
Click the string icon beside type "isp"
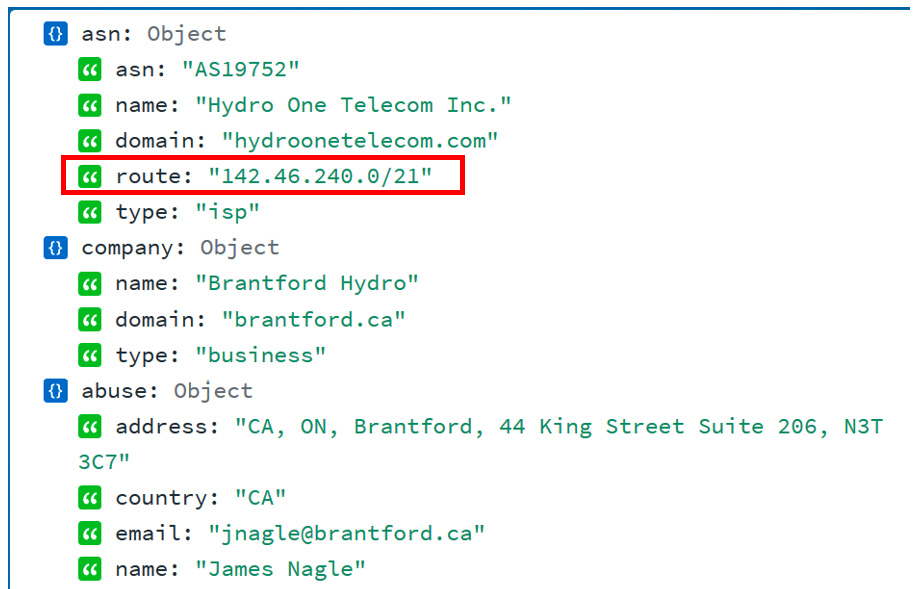(x=90, y=212)
